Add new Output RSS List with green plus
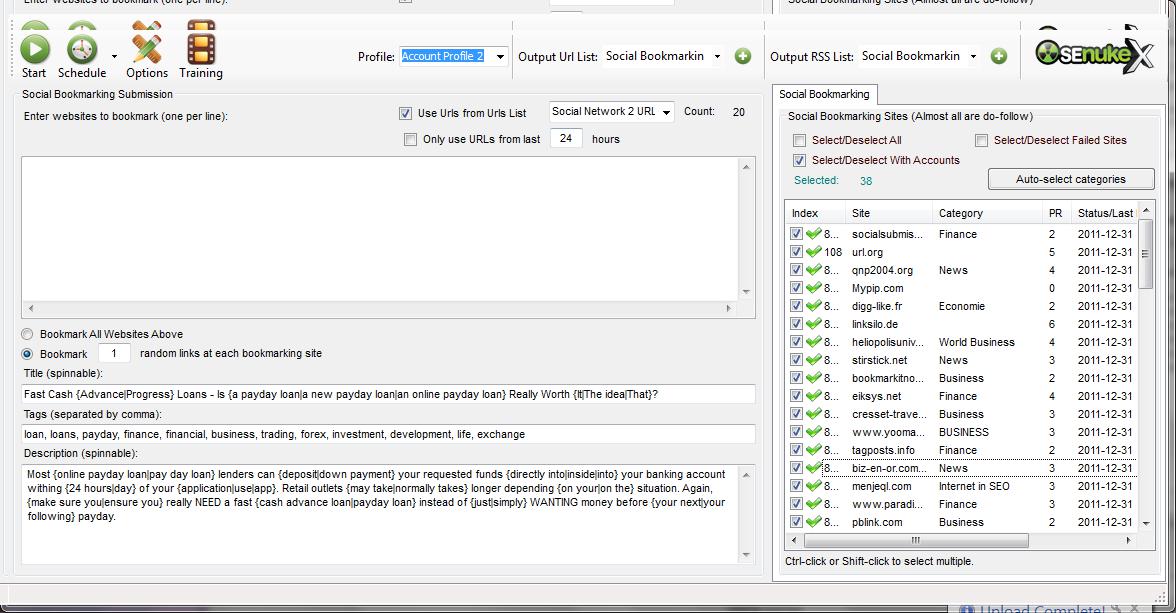The height and width of the screenshot is (613, 1176). coord(999,56)
